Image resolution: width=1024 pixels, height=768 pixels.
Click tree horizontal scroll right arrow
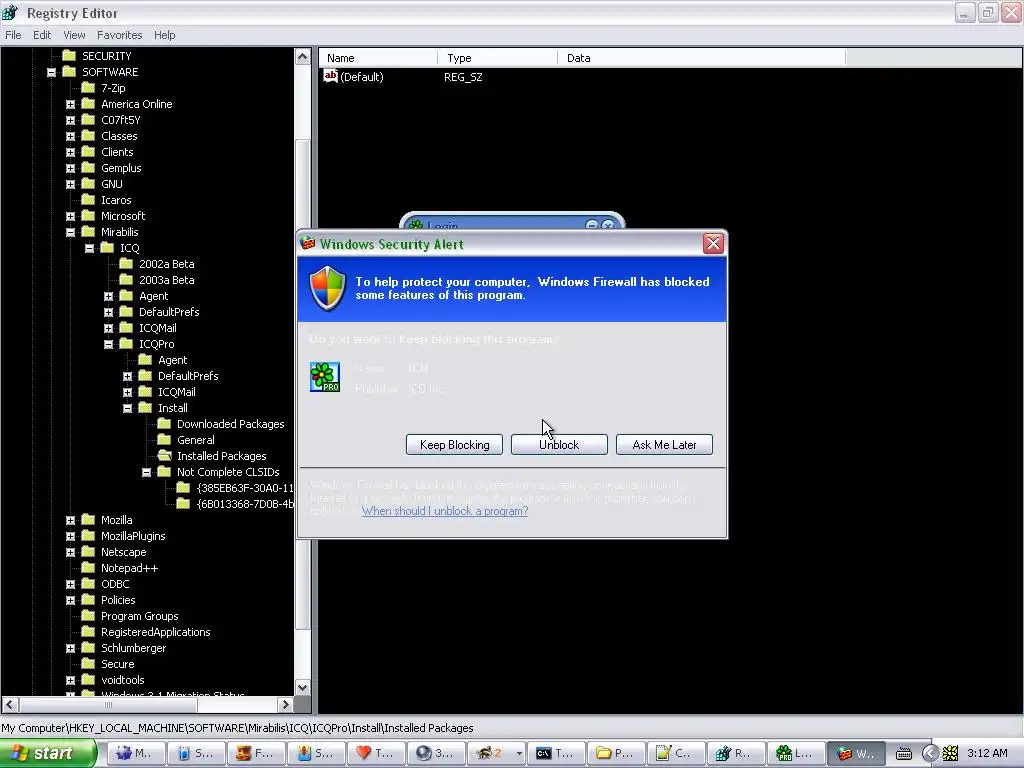click(x=285, y=705)
